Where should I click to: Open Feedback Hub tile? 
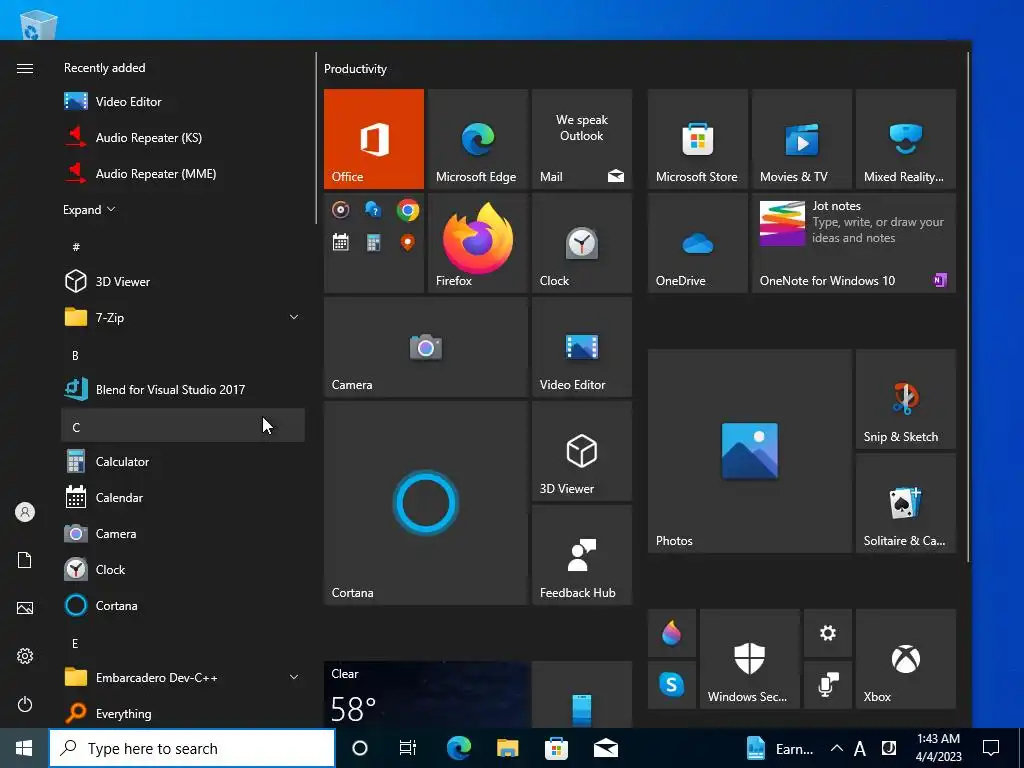click(x=582, y=555)
